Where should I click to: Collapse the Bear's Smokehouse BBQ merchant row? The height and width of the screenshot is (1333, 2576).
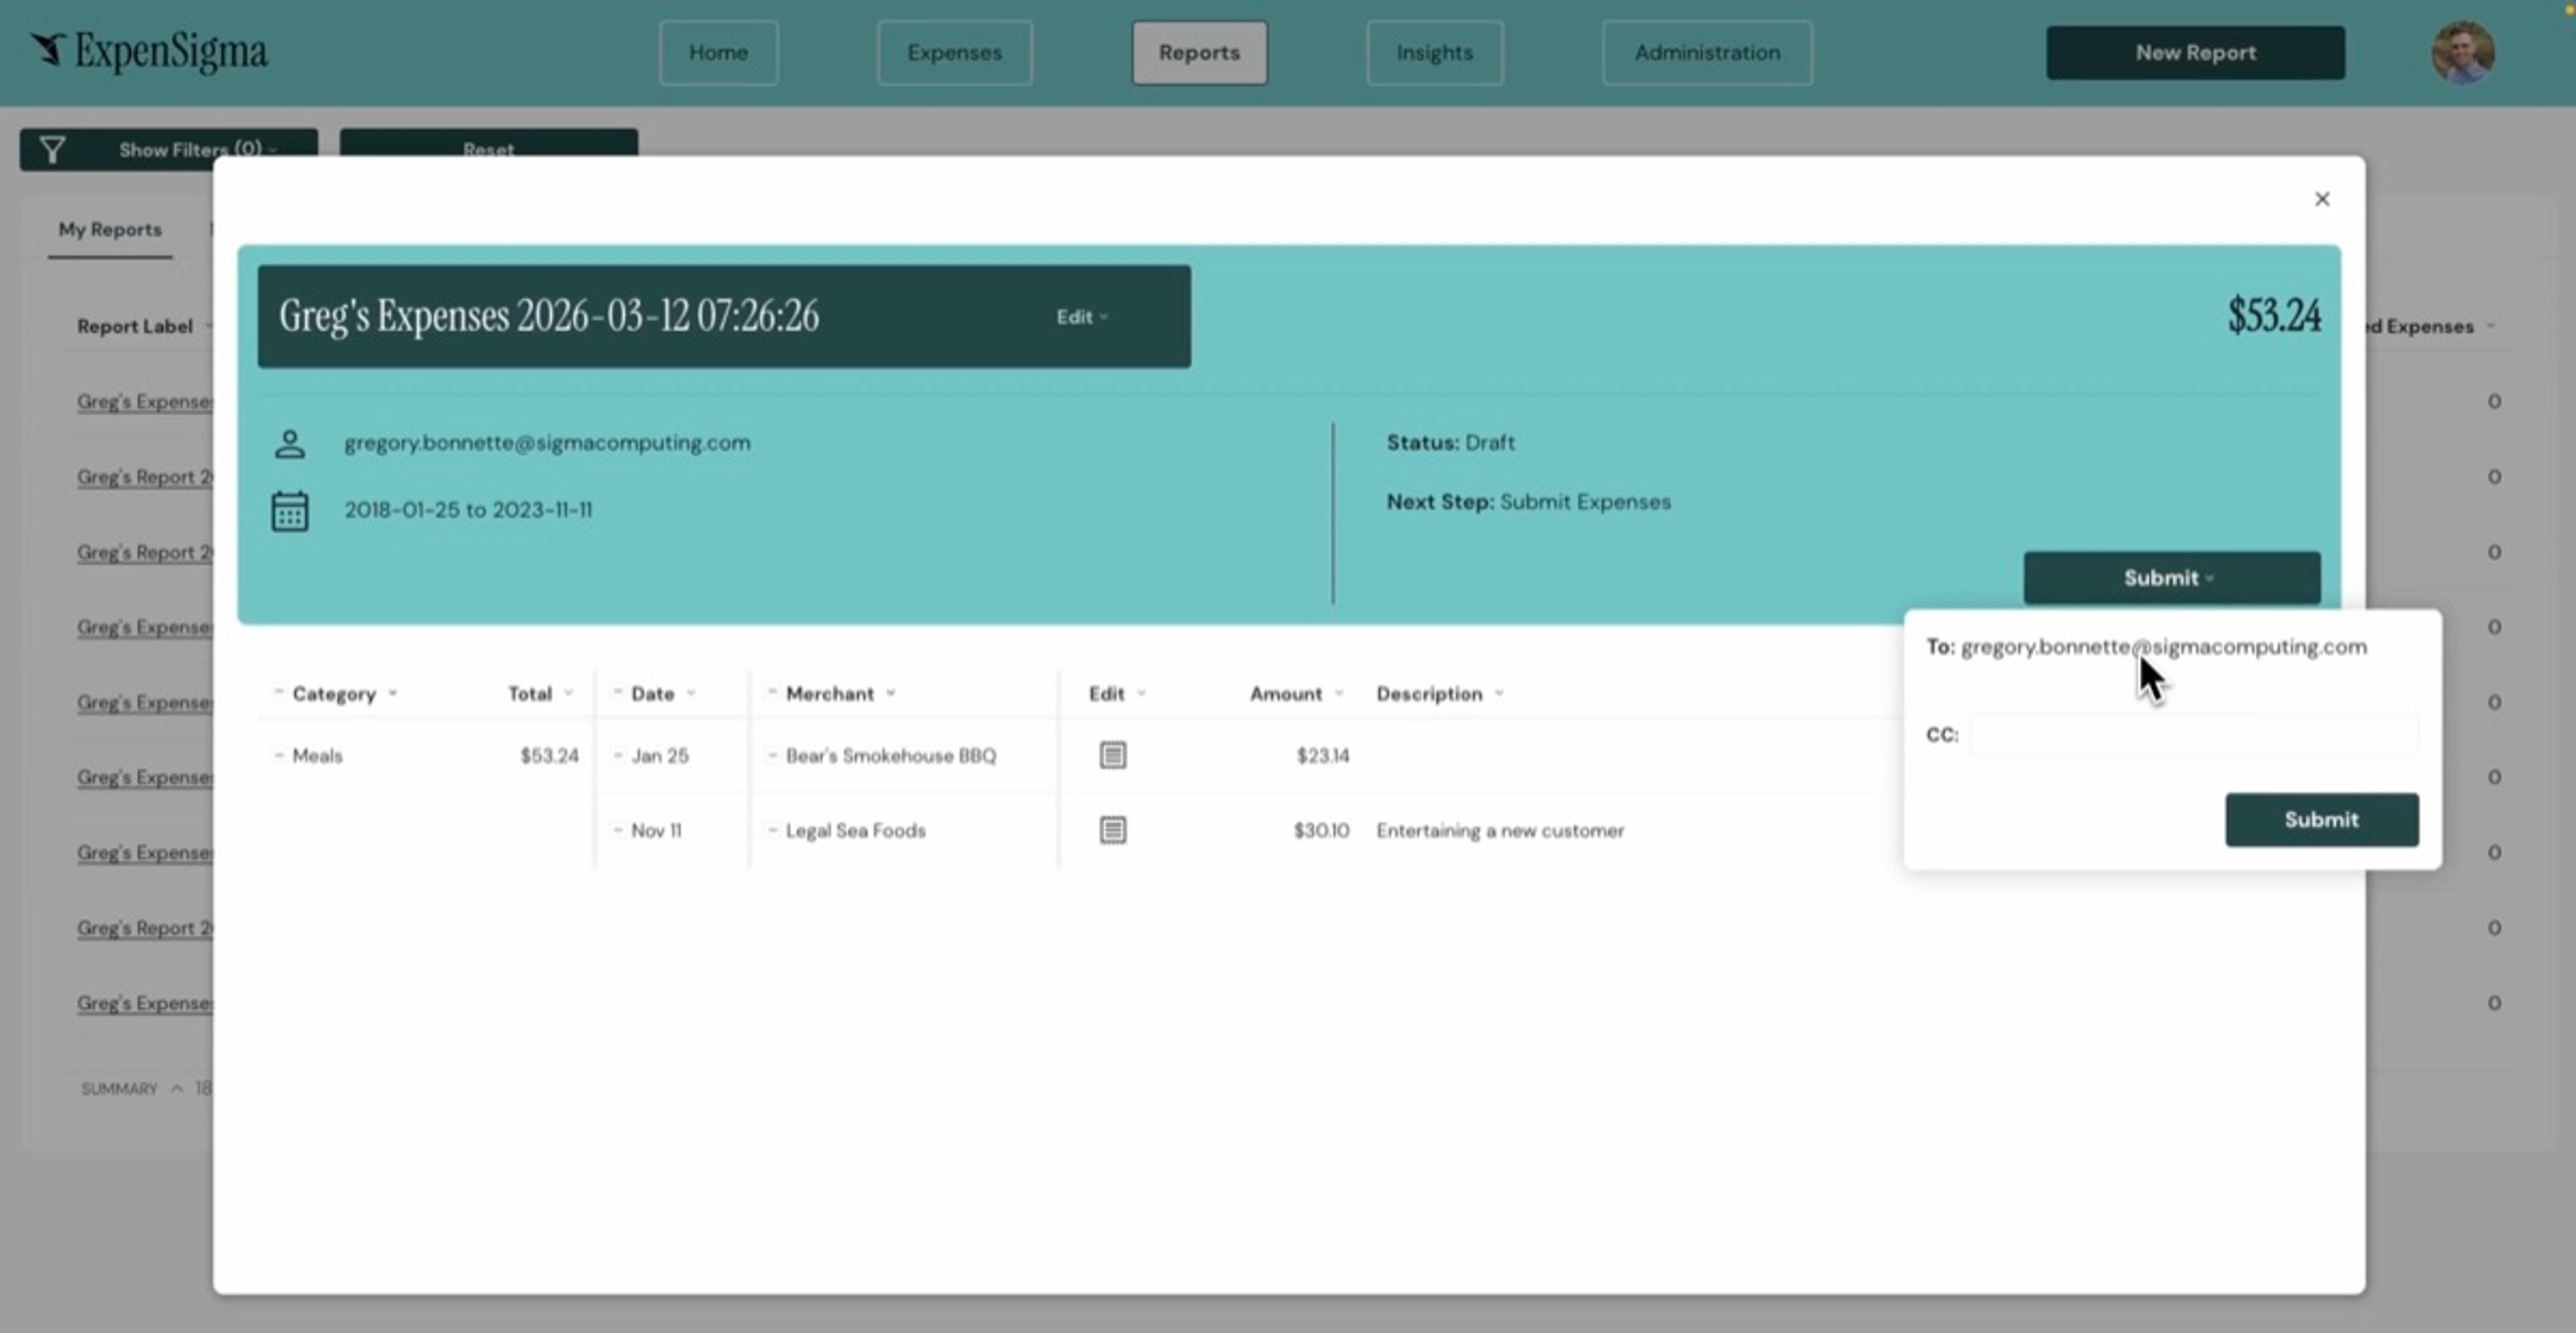click(x=772, y=755)
